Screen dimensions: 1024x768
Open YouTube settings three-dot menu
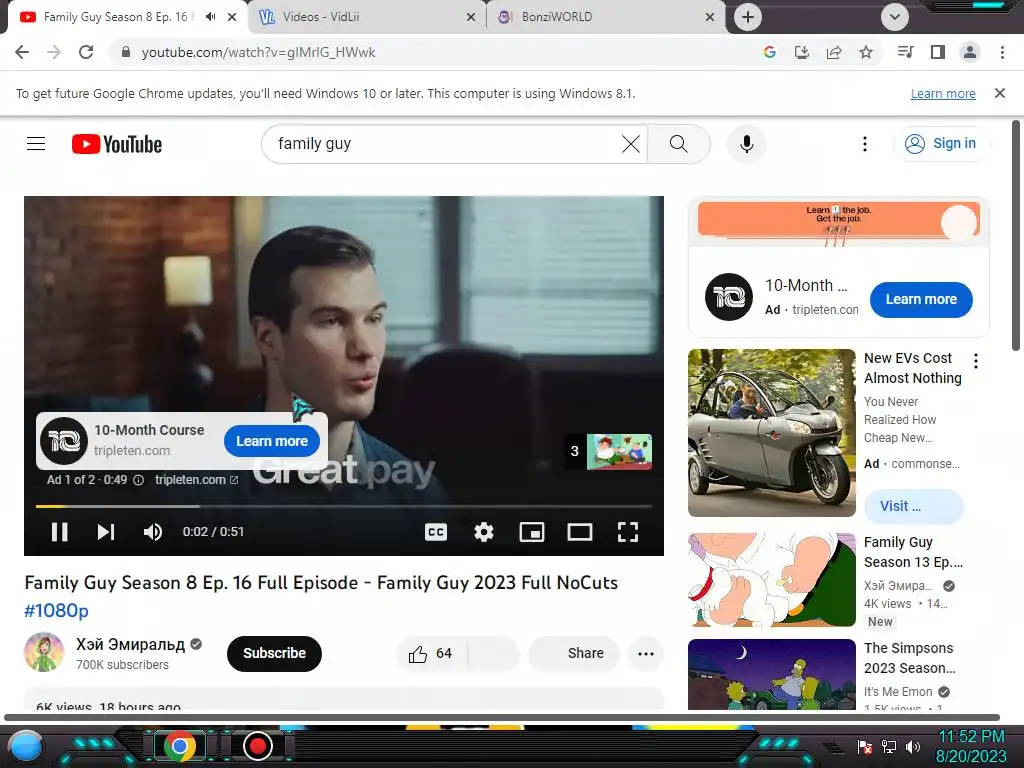[x=865, y=144]
